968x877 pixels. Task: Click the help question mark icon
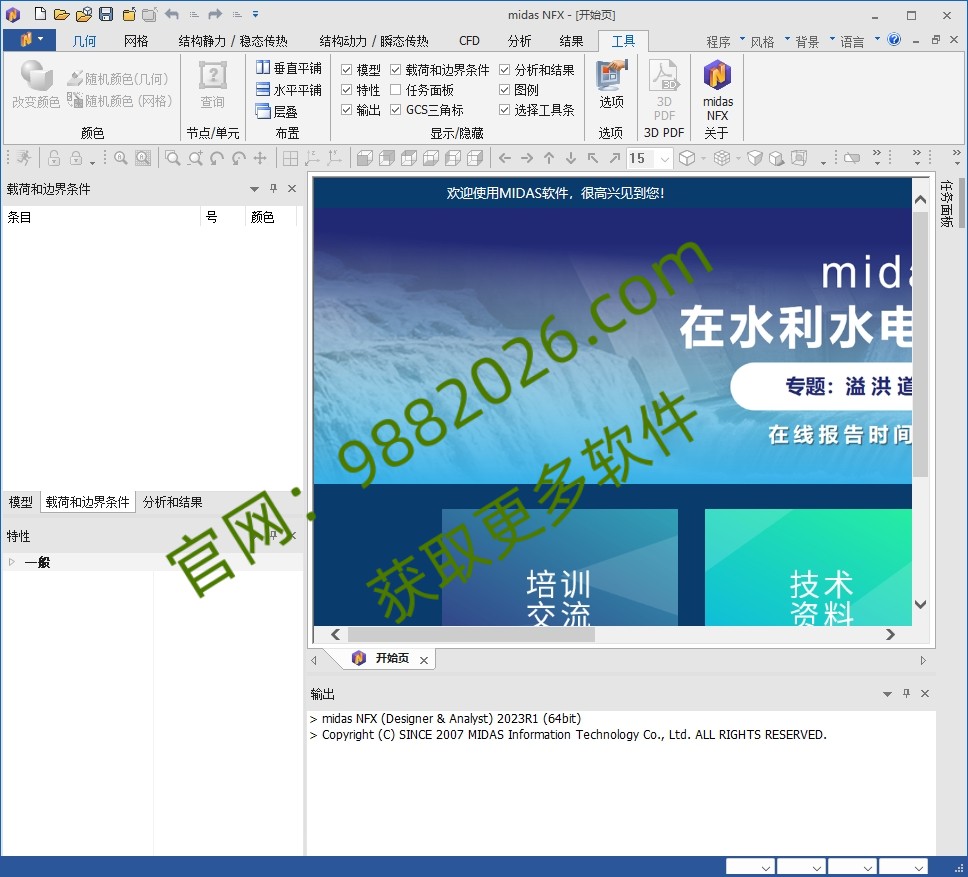pos(894,40)
